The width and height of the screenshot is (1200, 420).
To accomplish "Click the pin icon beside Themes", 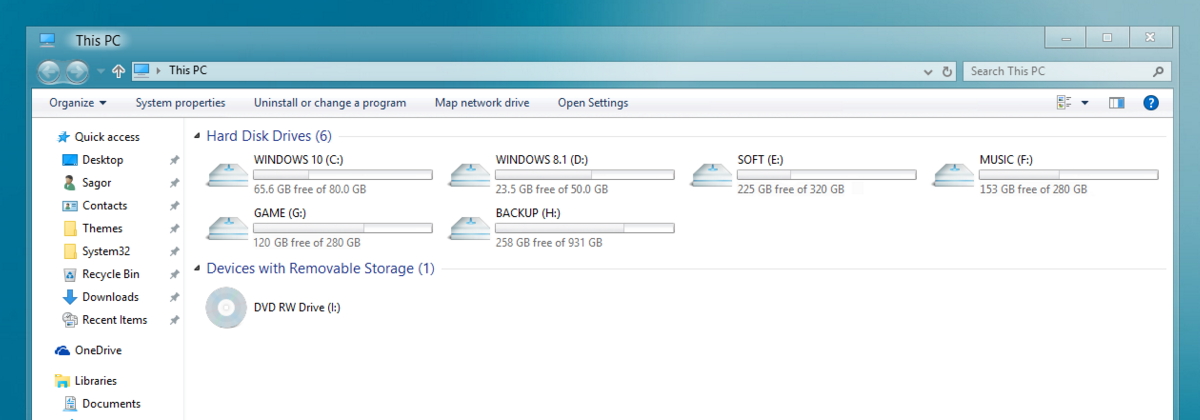I will click(x=174, y=229).
